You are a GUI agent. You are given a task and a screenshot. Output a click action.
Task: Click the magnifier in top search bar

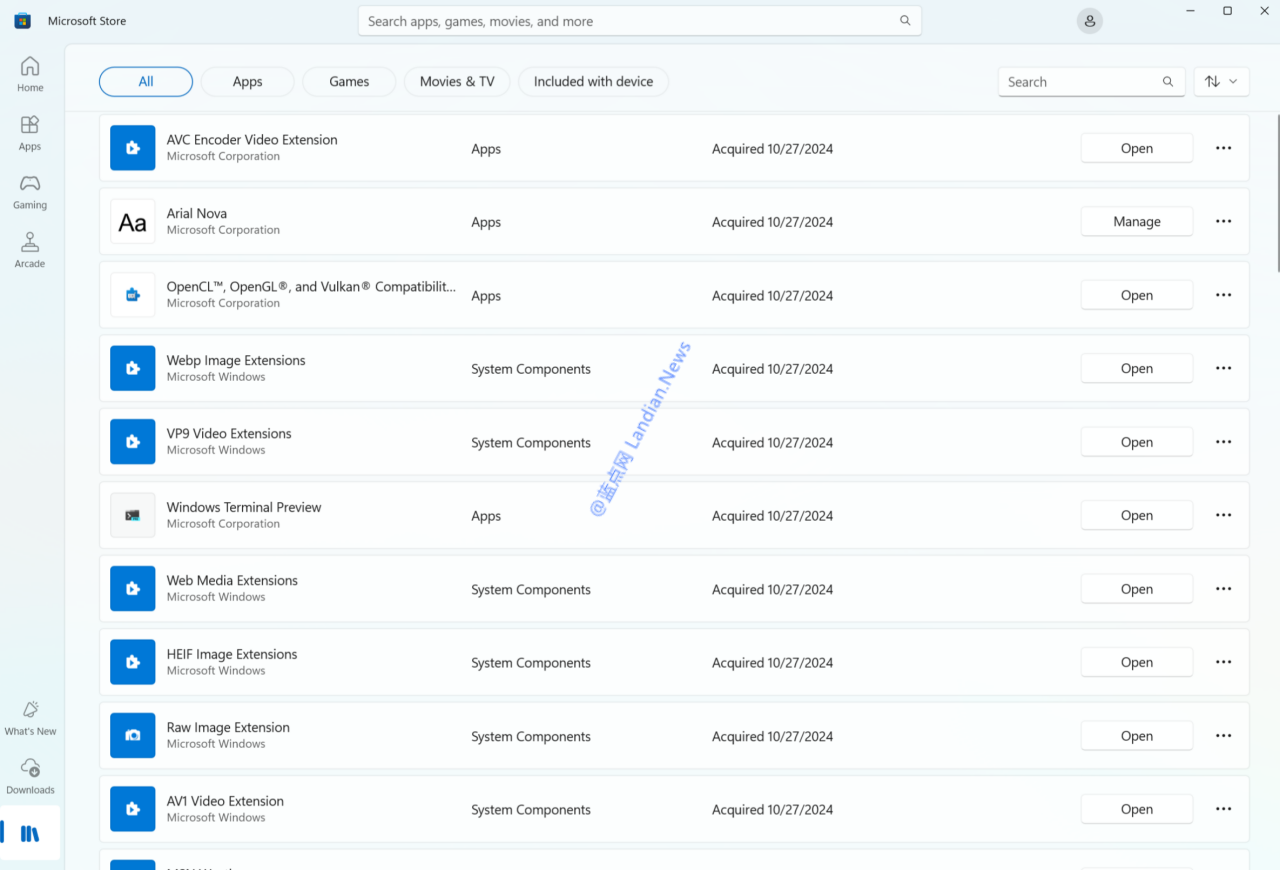(x=905, y=21)
